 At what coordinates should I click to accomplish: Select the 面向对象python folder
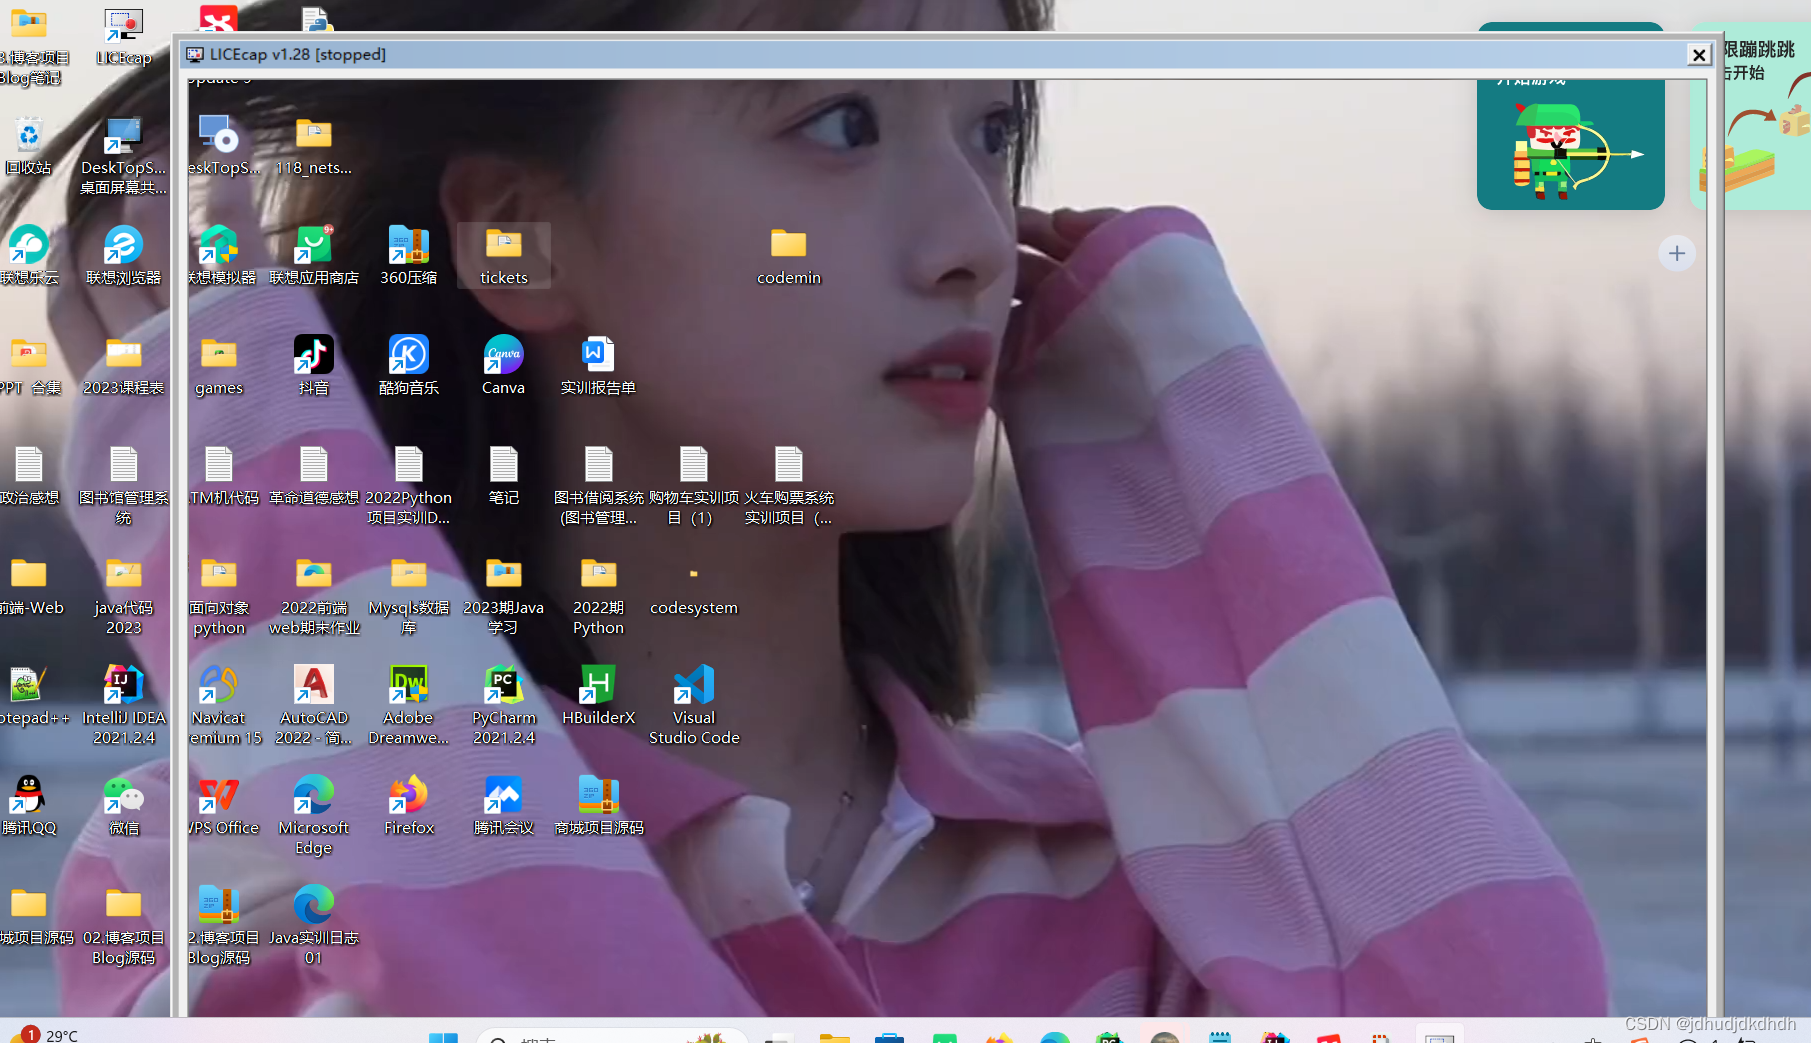point(219,596)
